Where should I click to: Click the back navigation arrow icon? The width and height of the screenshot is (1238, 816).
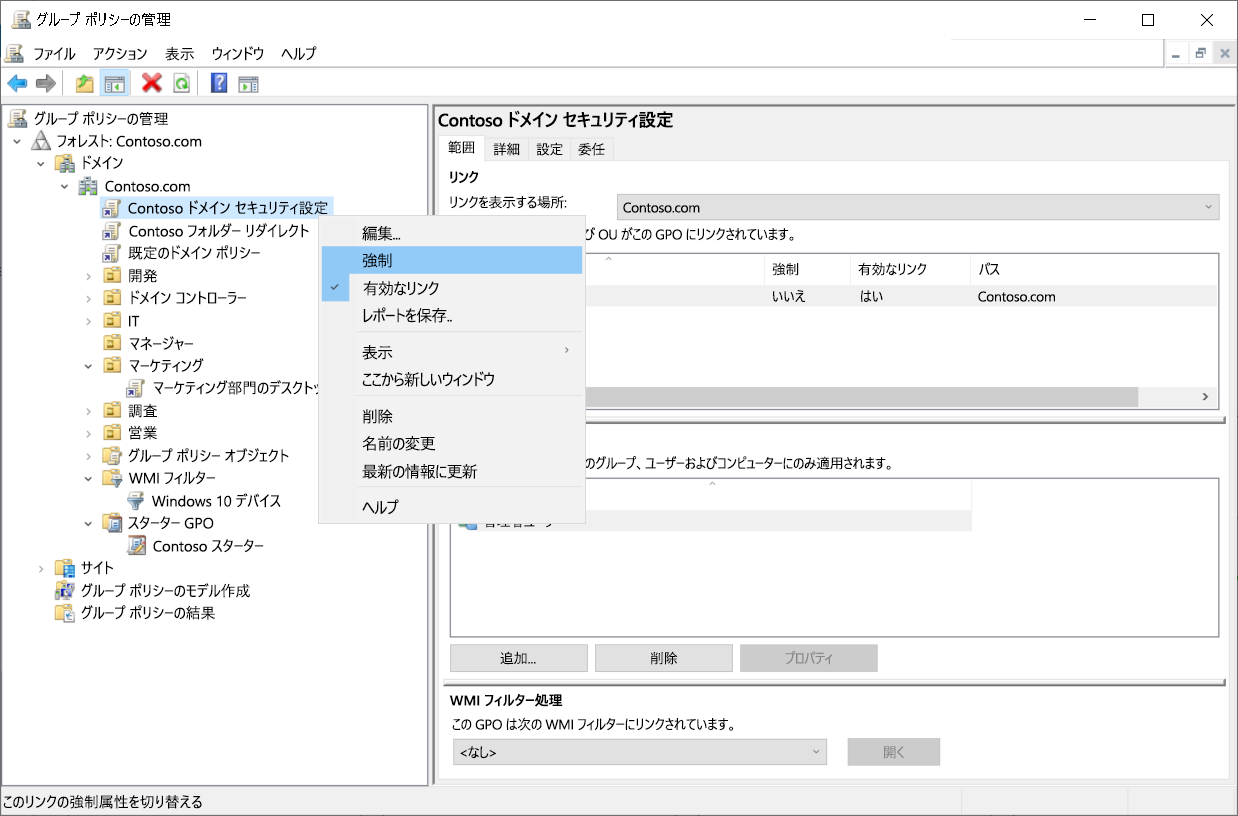pyautogui.click(x=16, y=83)
